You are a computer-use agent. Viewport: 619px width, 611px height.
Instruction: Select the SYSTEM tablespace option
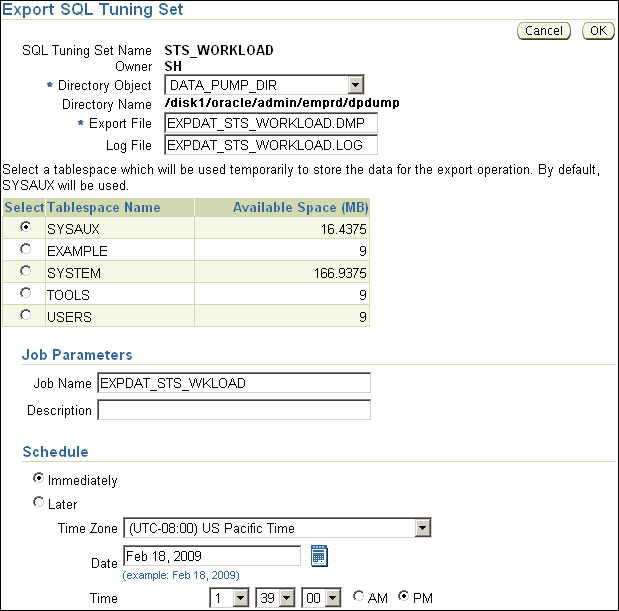[25, 272]
